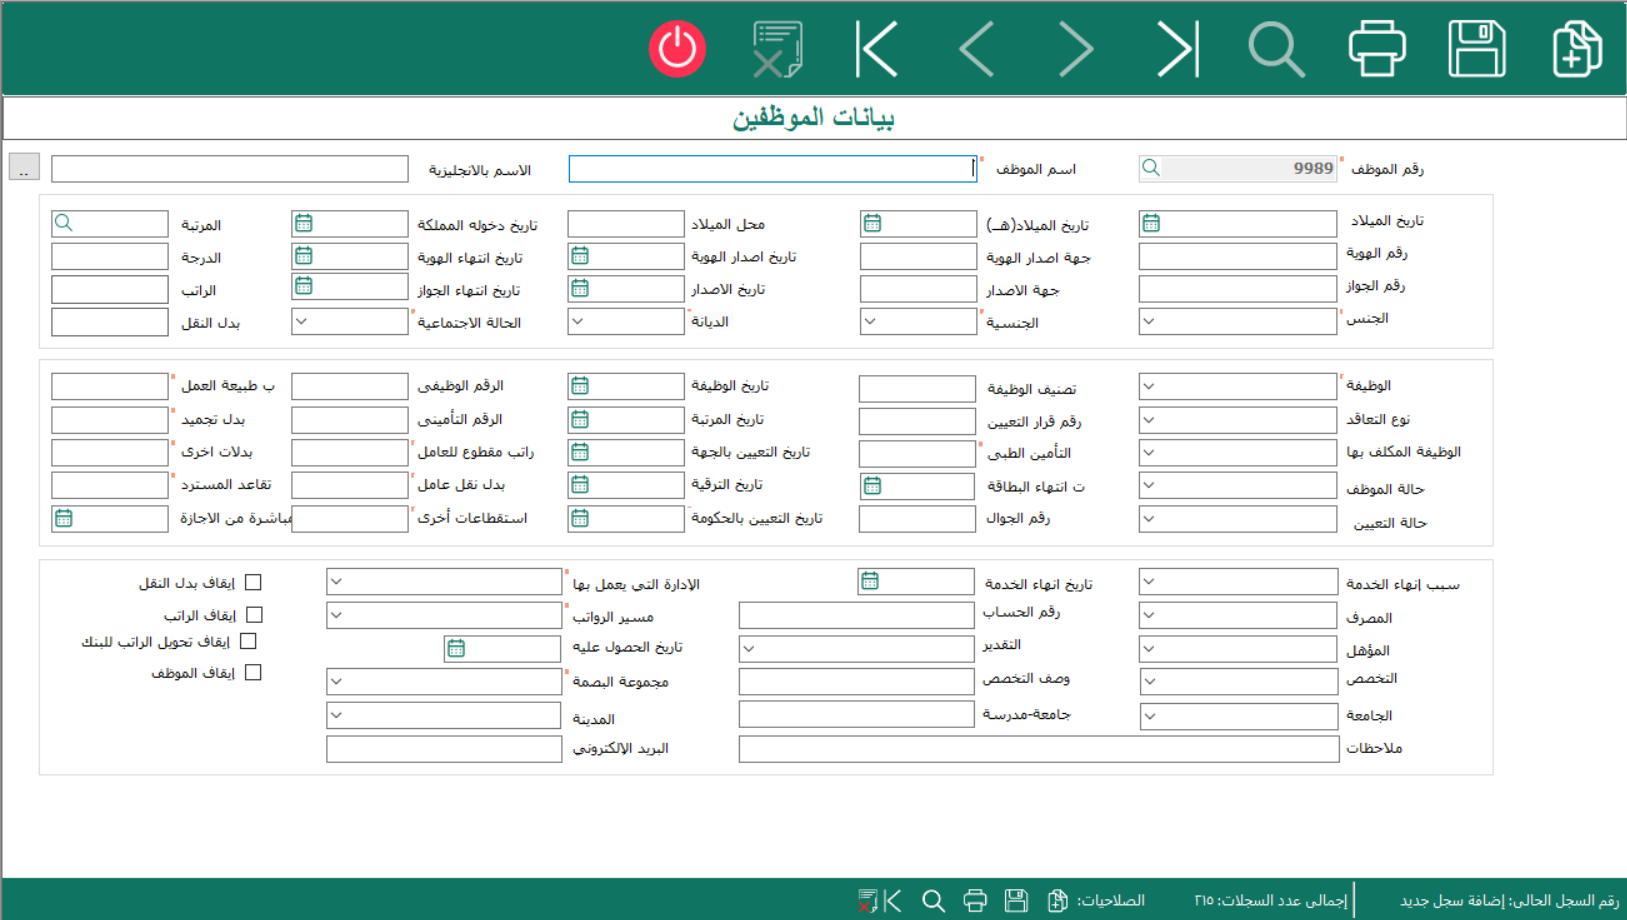Open search from top toolbar magnifier
The width and height of the screenshot is (1627, 920).
tap(1277, 49)
